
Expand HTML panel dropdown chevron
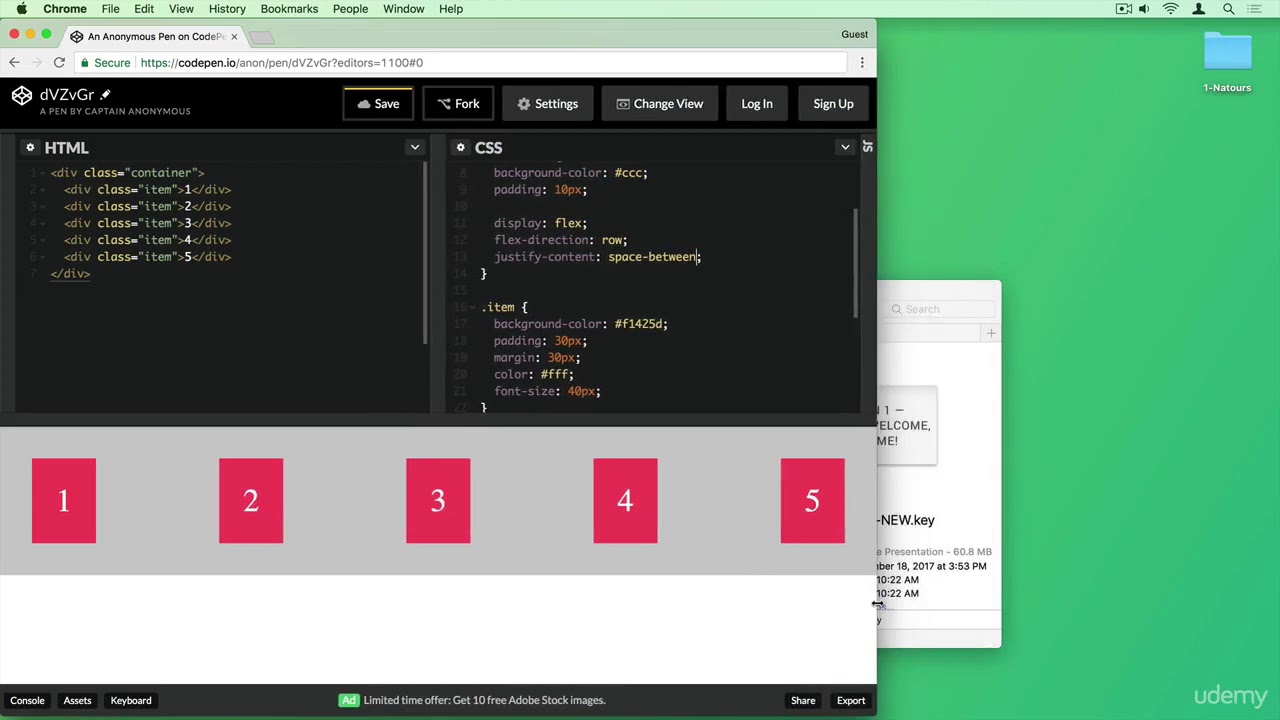(x=414, y=147)
